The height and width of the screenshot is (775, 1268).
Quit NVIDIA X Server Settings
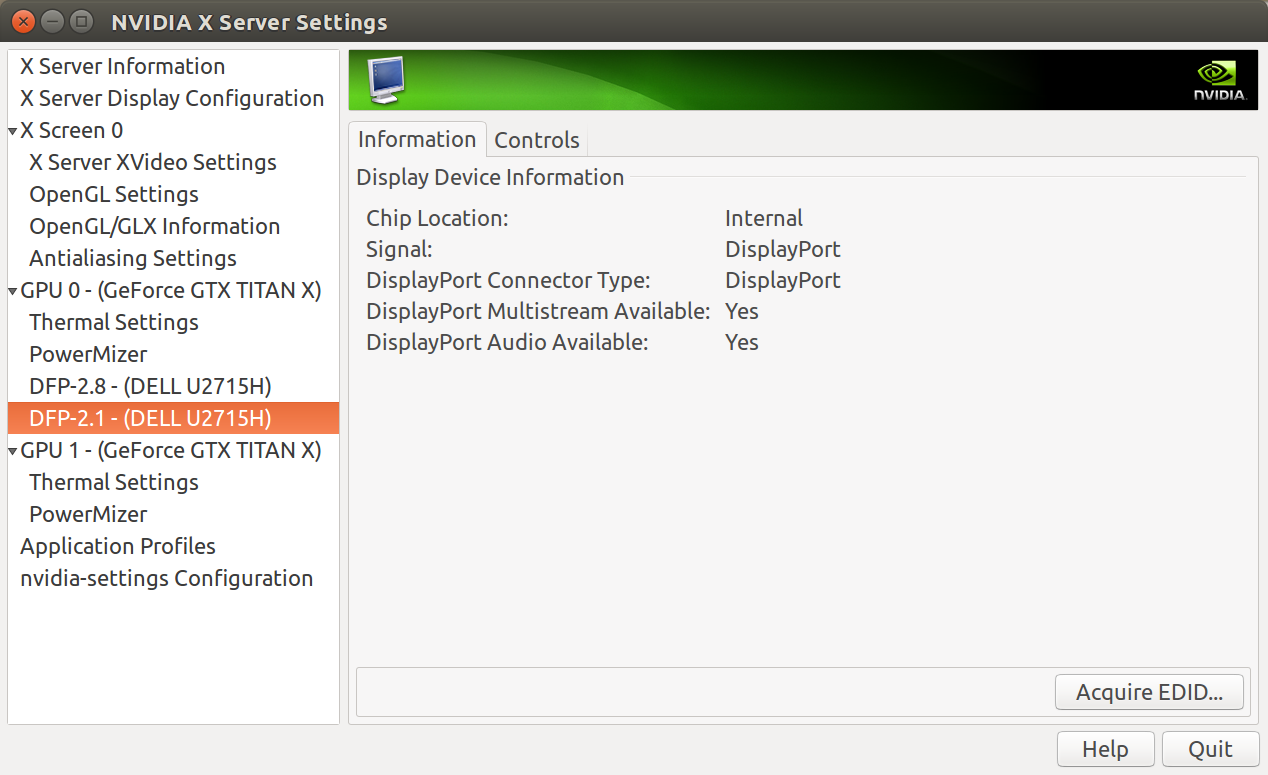(x=1210, y=749)
